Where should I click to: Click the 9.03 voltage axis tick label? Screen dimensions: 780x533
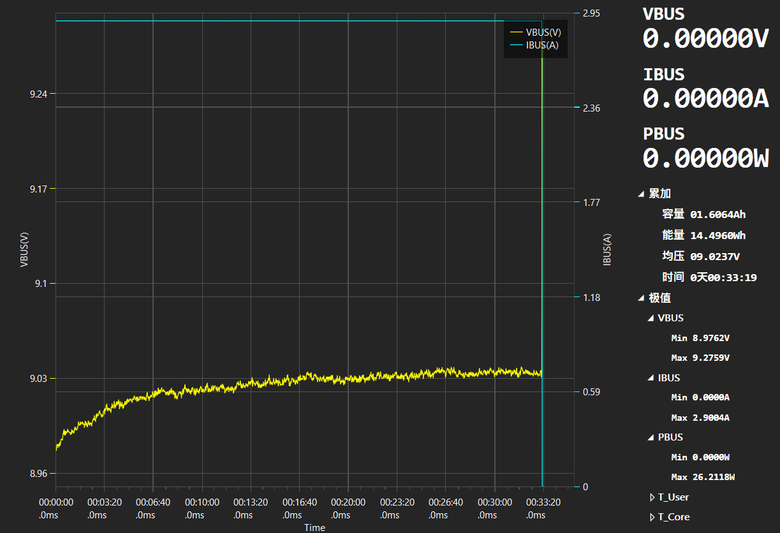39,379
